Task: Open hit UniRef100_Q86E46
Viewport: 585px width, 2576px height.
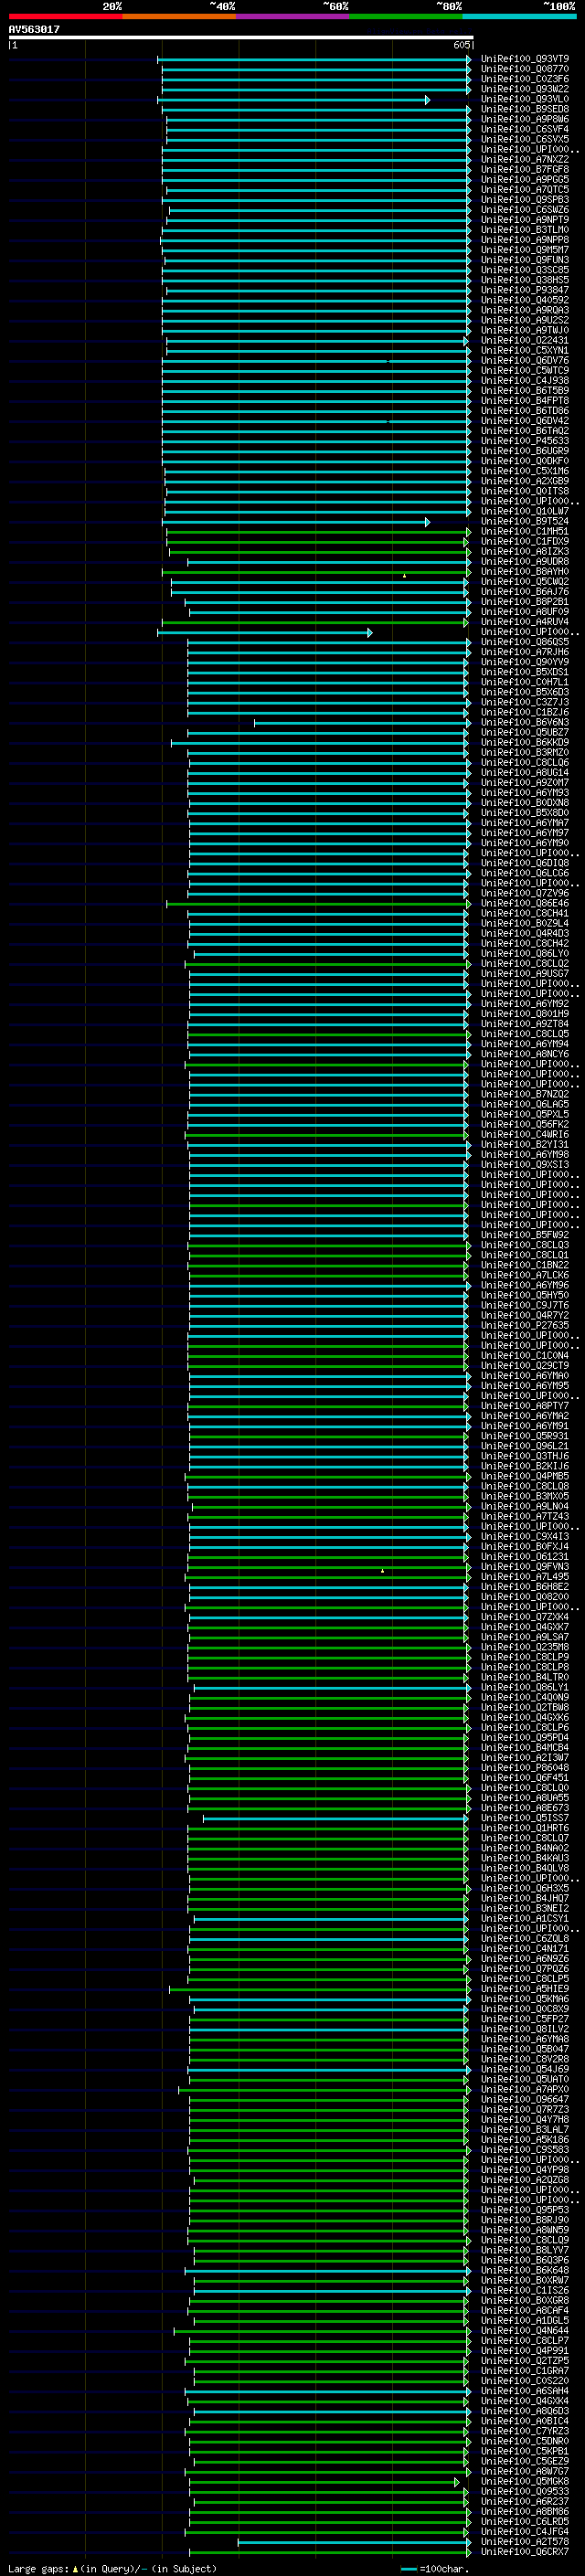Action: click(524, 903)
